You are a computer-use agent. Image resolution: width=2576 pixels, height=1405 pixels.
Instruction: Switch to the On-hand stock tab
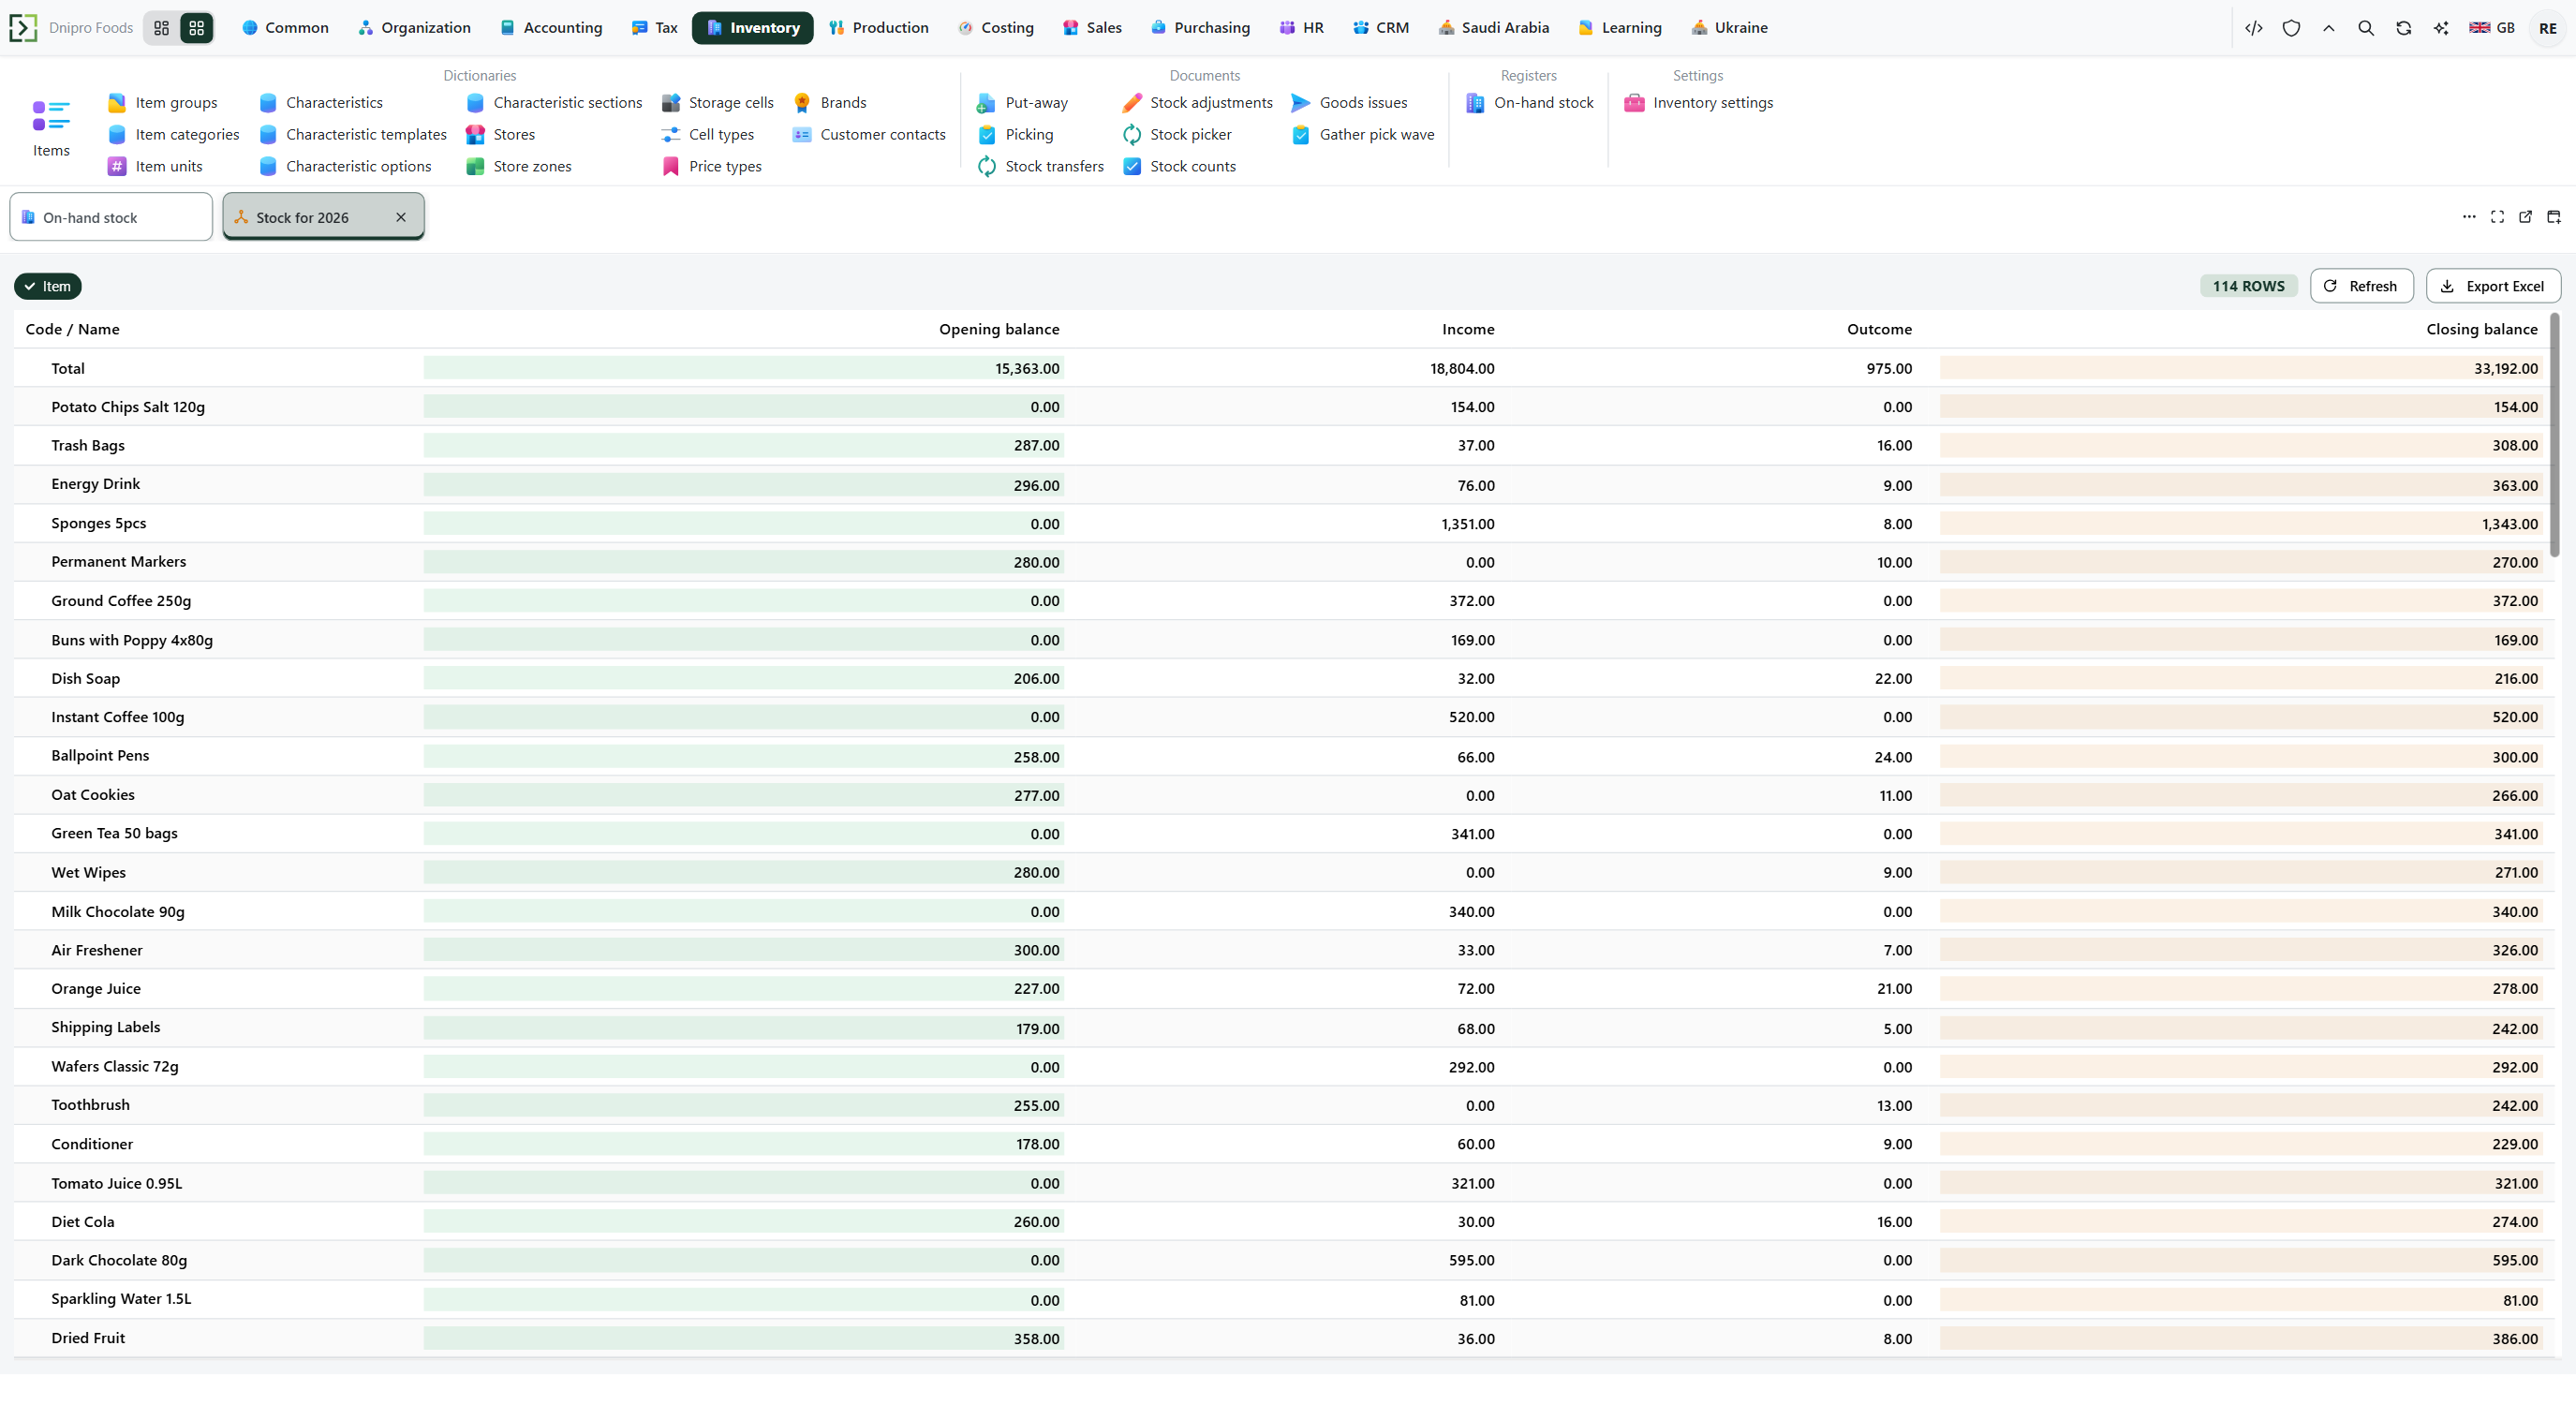111,217
